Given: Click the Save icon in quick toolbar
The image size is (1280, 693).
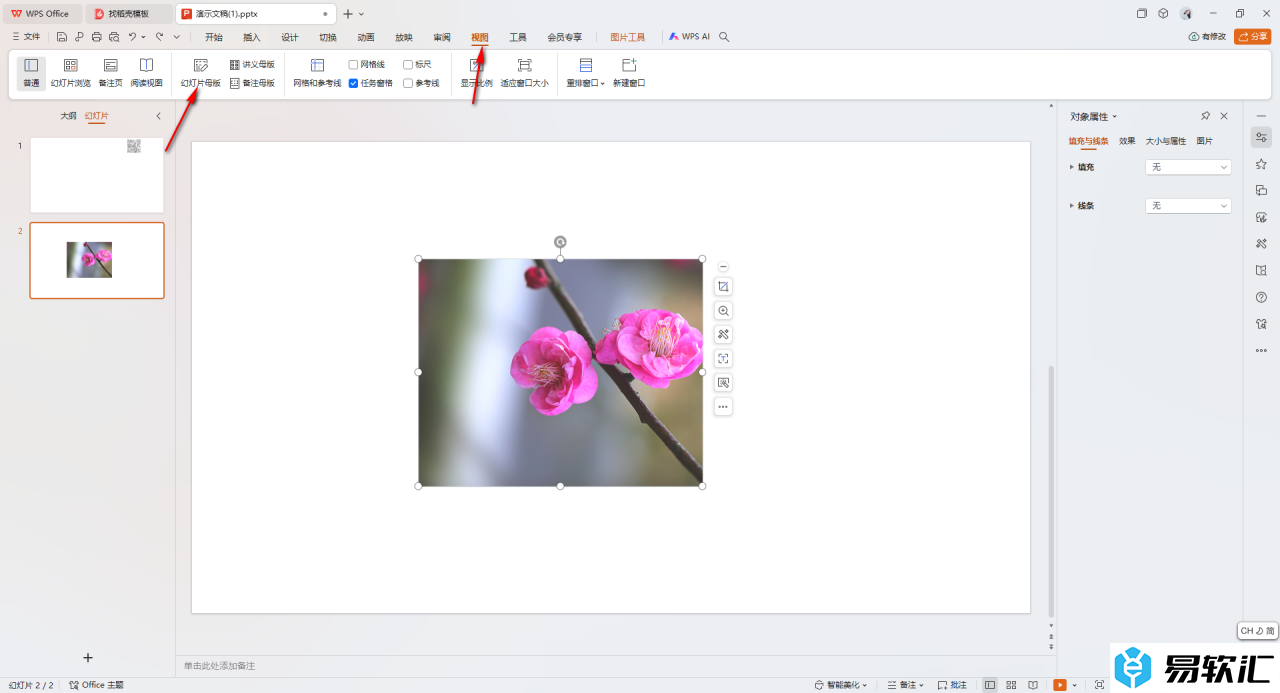Looking at the screenshot, I should tap(62, 37).
